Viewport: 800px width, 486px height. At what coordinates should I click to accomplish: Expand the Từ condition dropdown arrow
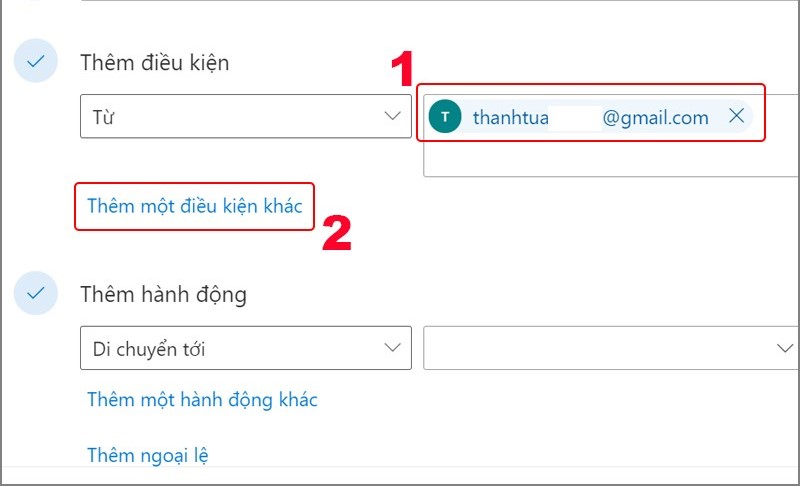[x=392, y=117]
